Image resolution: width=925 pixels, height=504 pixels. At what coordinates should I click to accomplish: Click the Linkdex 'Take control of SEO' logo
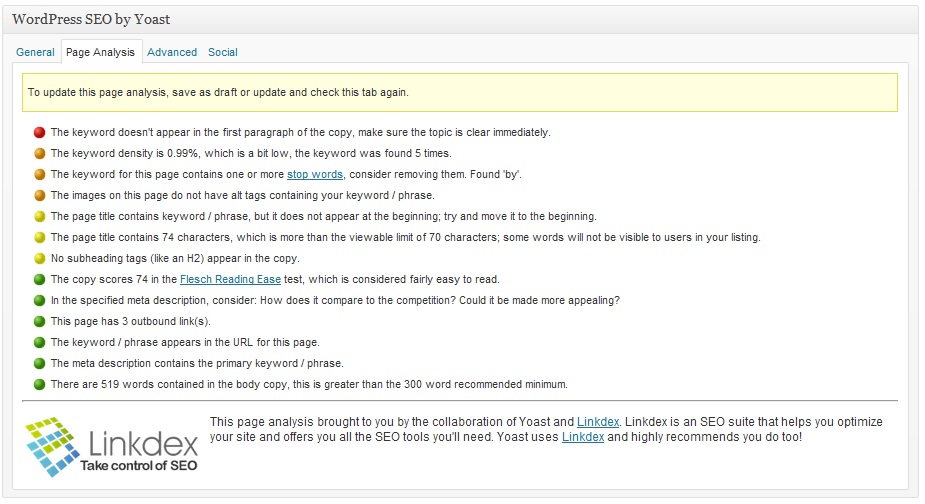click(111, 447)
